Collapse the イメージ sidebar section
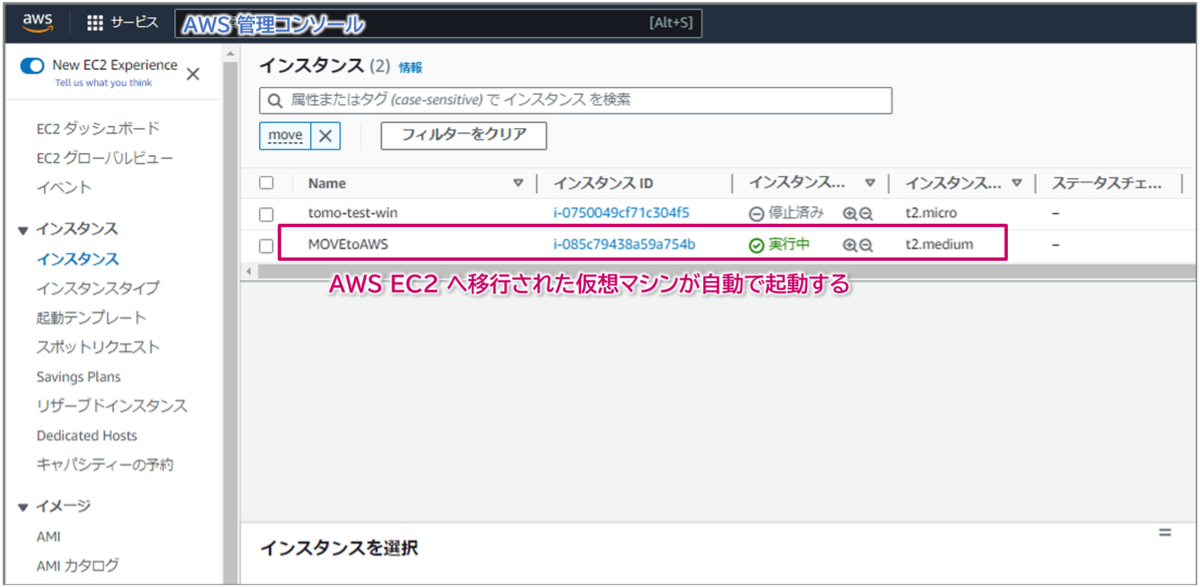 pos(24,507)
